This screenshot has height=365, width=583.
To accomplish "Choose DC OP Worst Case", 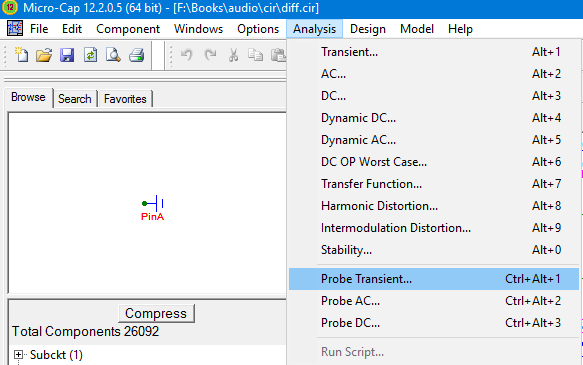I will tap(434, 162).
